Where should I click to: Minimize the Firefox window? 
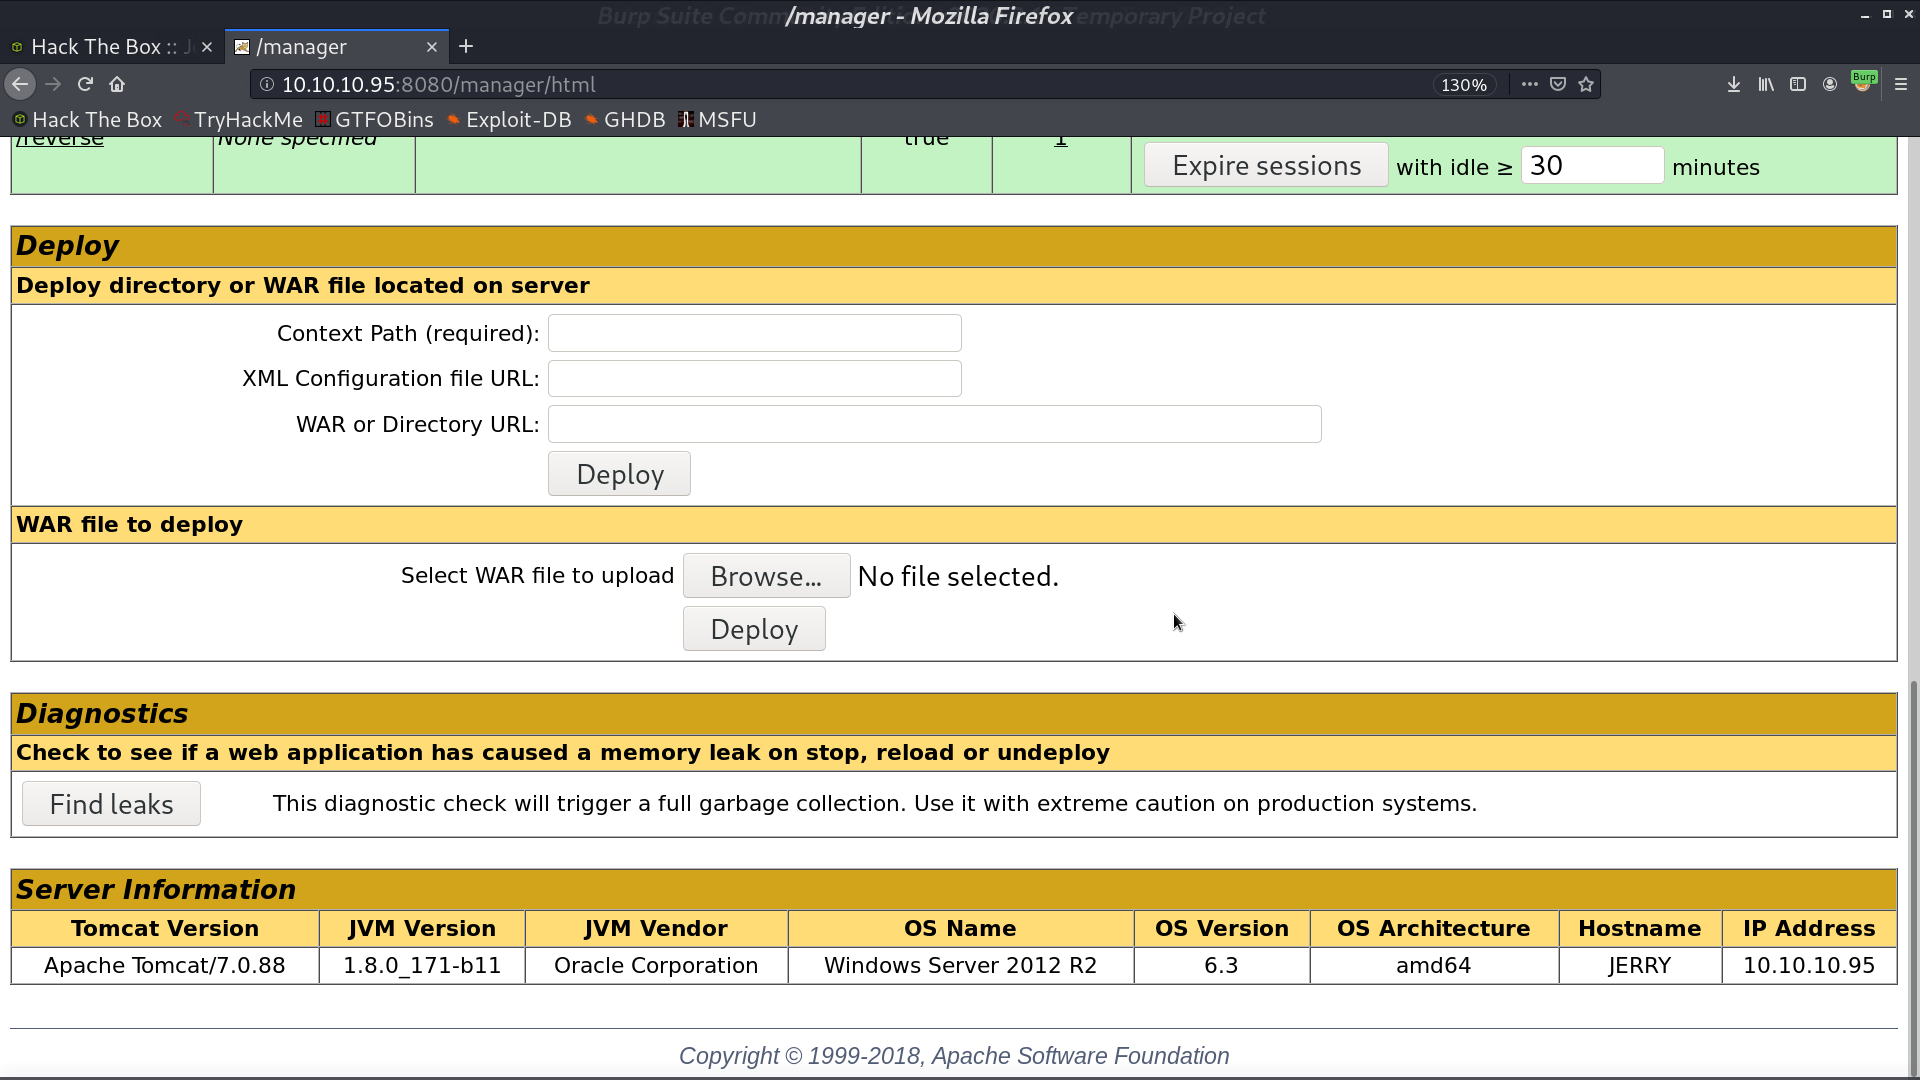click(x=1865, y=15)
